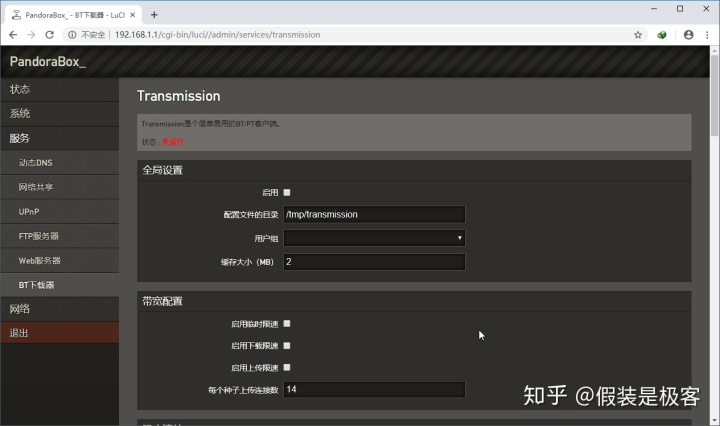Click 退出 to log out
This screenshot has width=720, height=426.
tap(60, 333)
